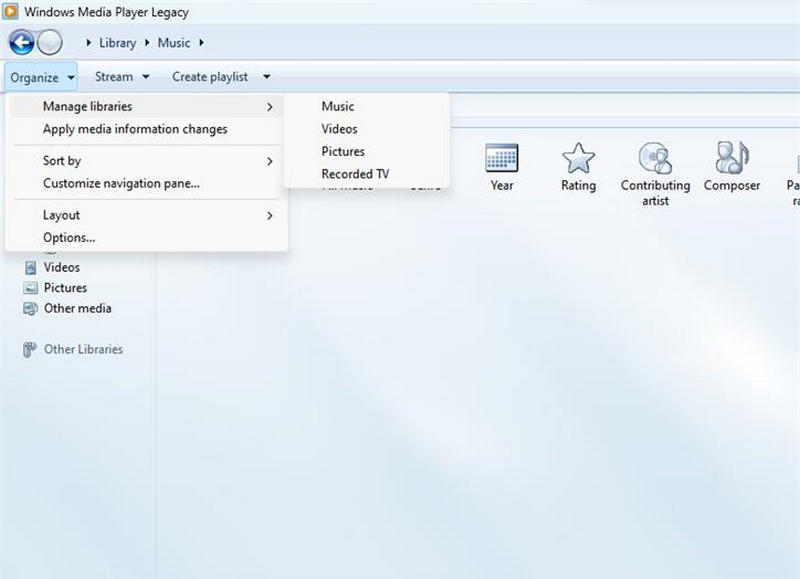Select Layout menu entry
This screenshot has height=579, width=800.
pyautogui.click(x=146, y=215)
